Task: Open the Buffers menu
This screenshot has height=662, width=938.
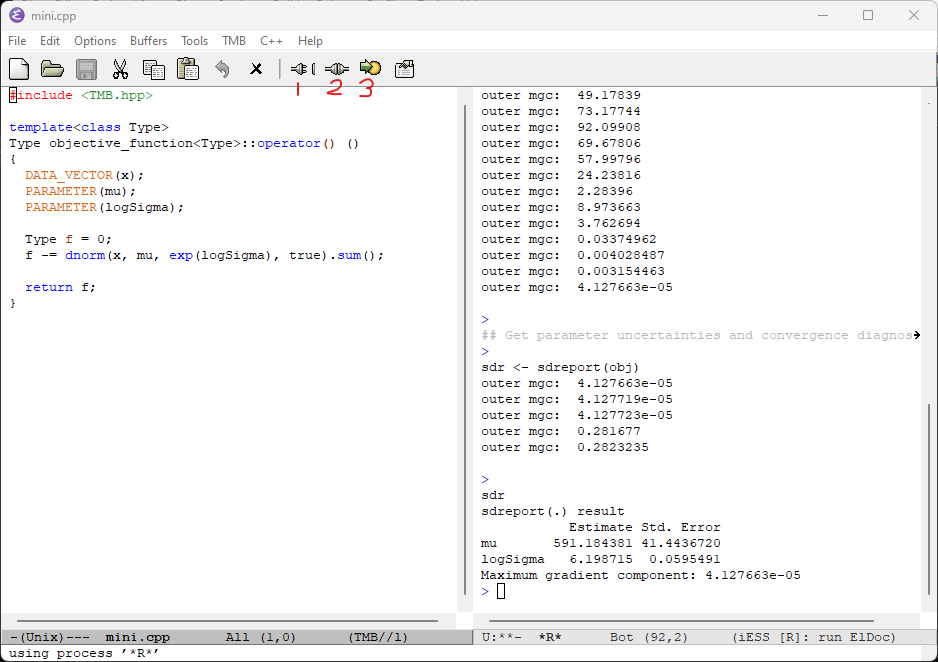Action: 149,41
